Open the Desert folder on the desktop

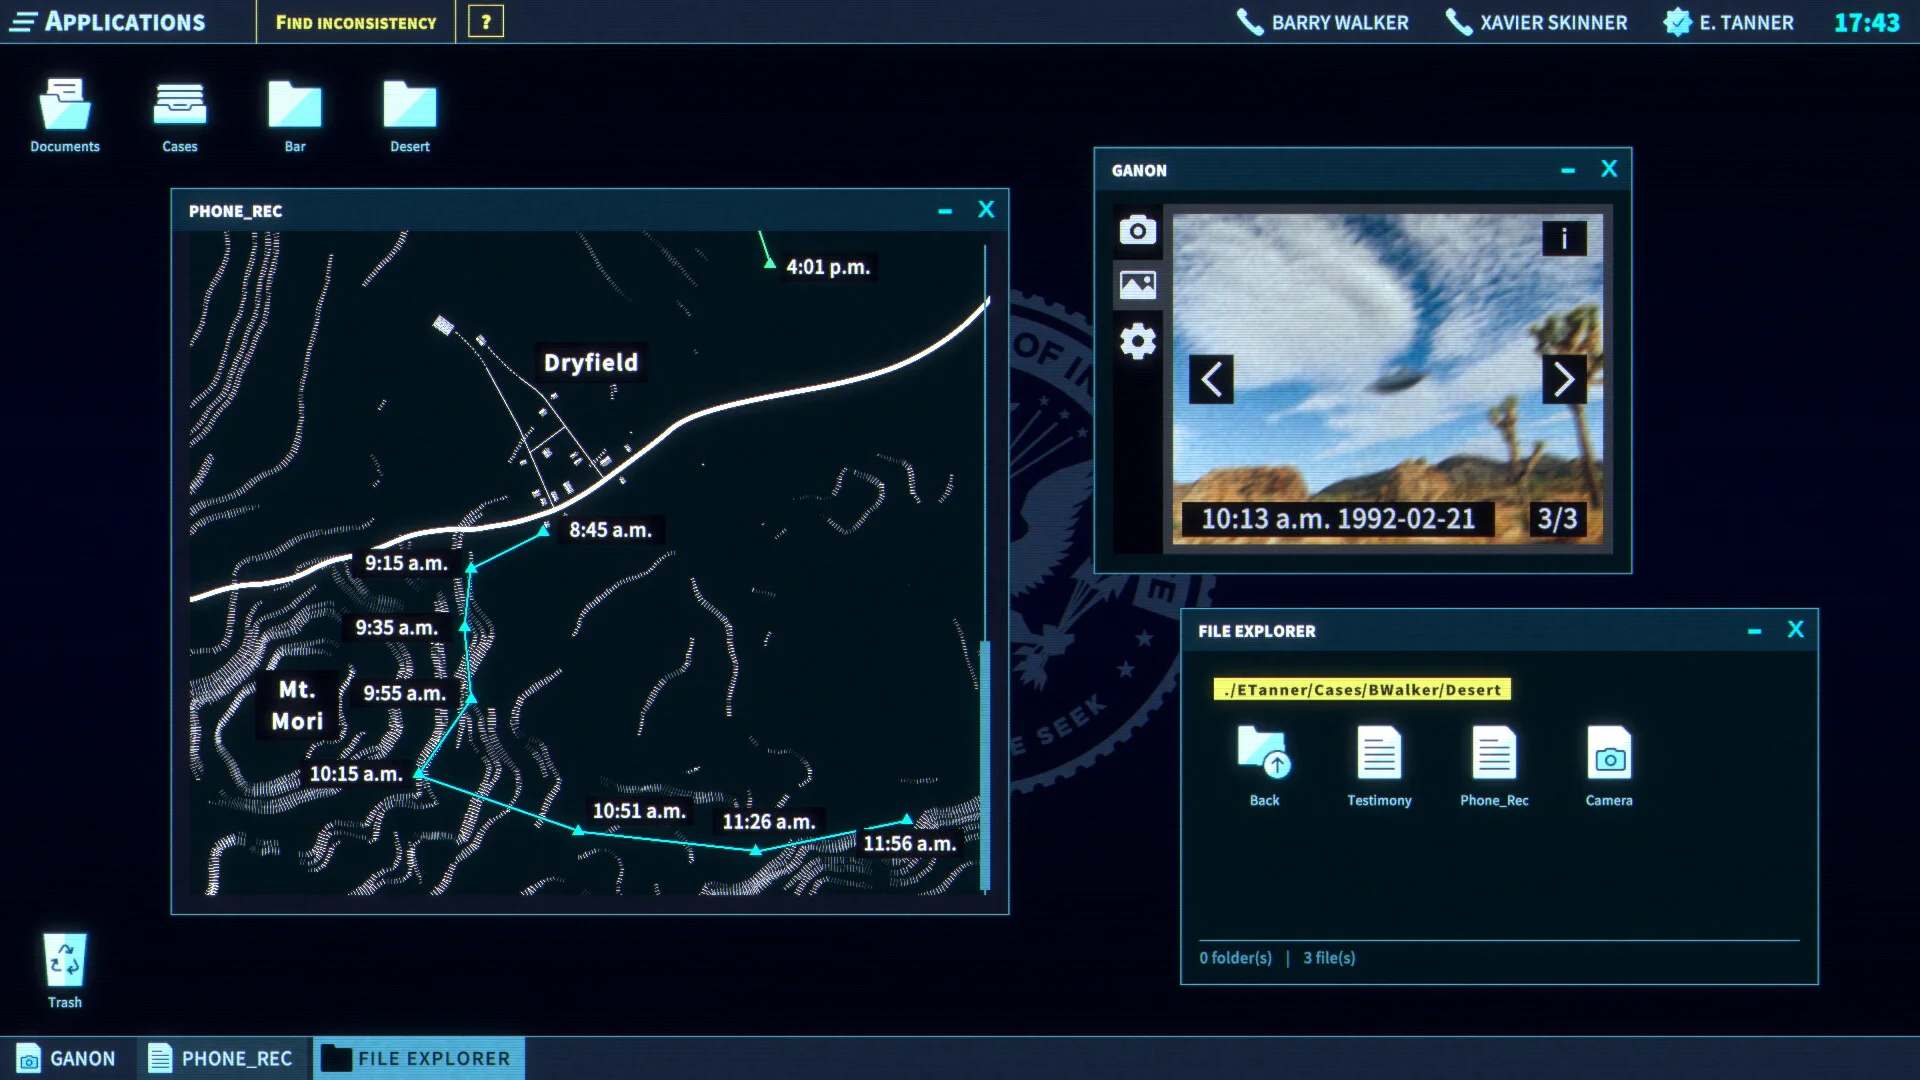409,110
